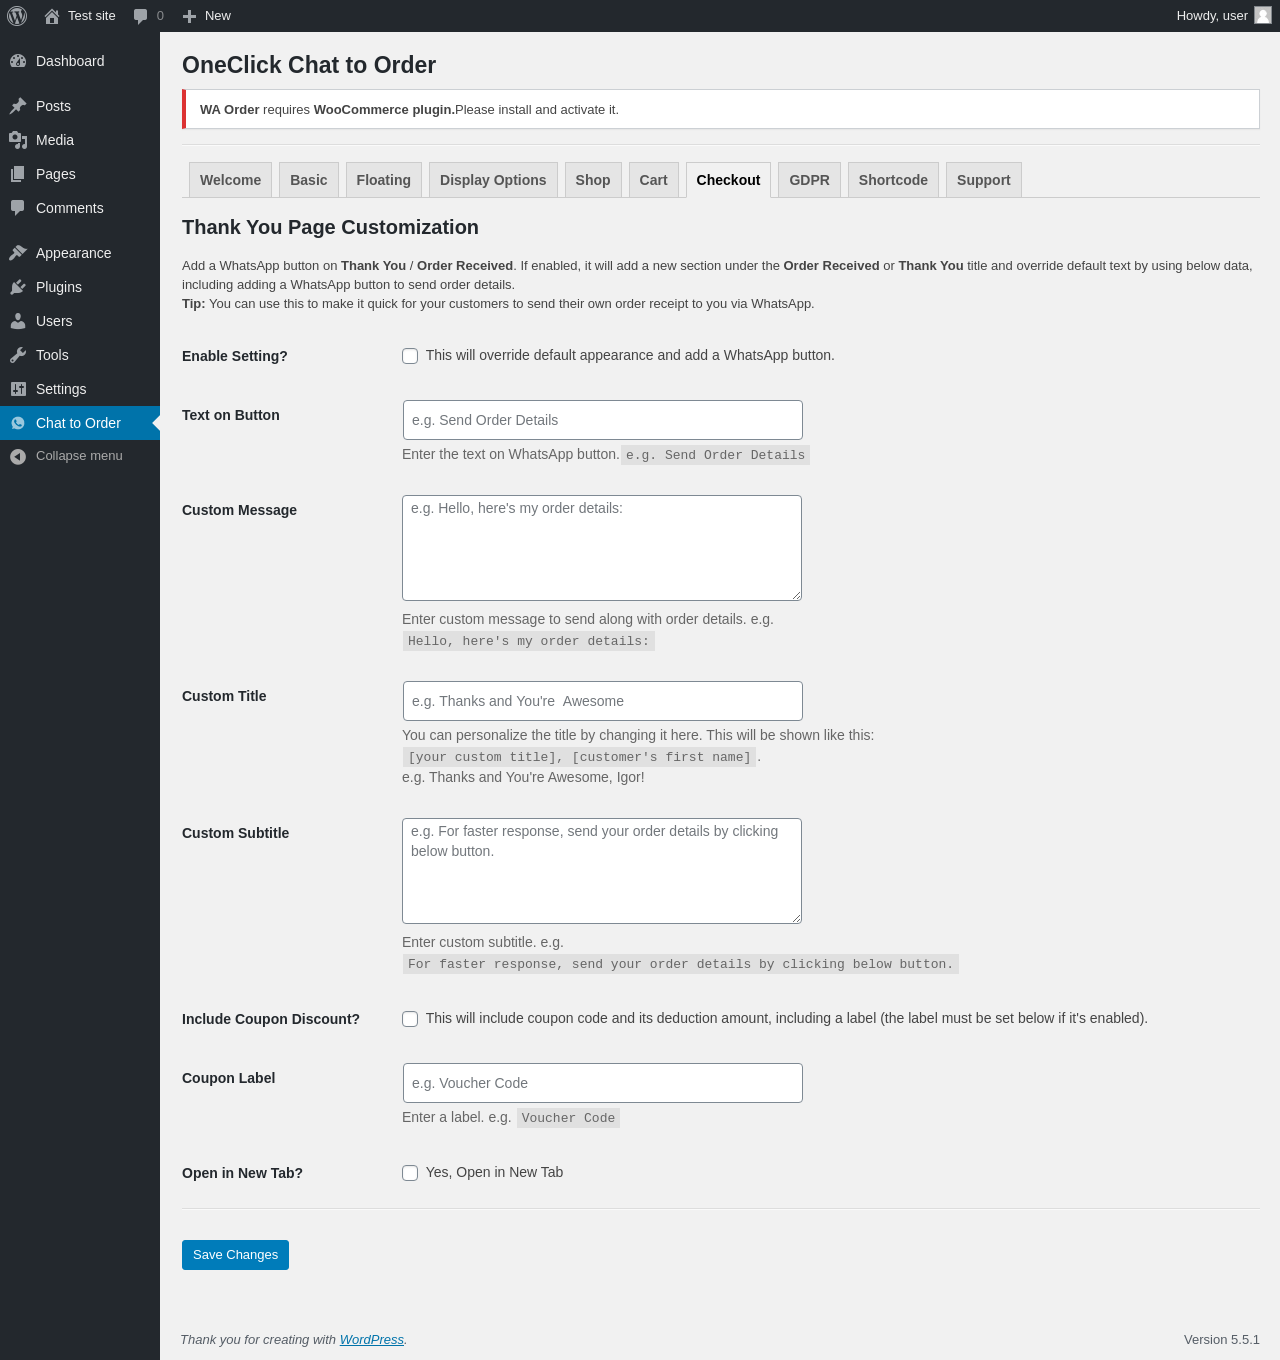Focus the Text on Button input field
Image resolution: width=1280 pixels, height=1360 pixels.
click(602, 420)
